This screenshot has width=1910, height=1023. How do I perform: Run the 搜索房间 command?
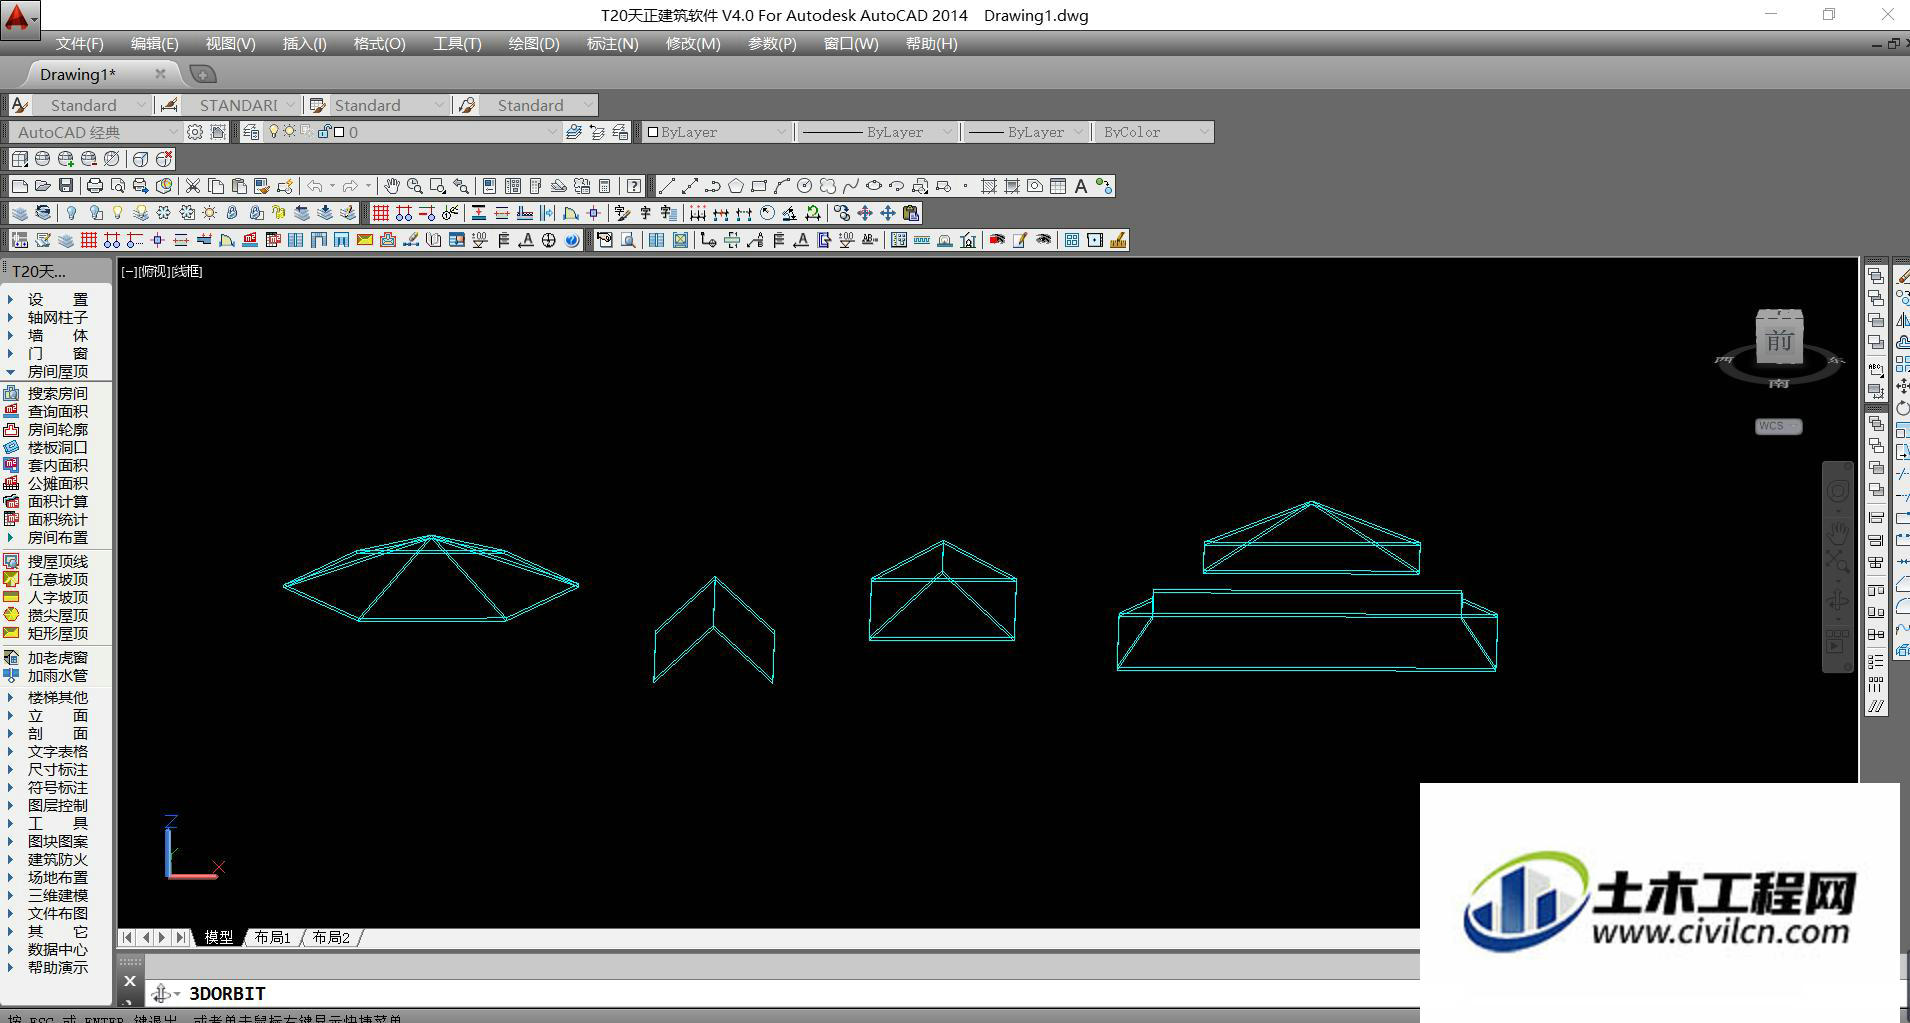coord(57,393)
